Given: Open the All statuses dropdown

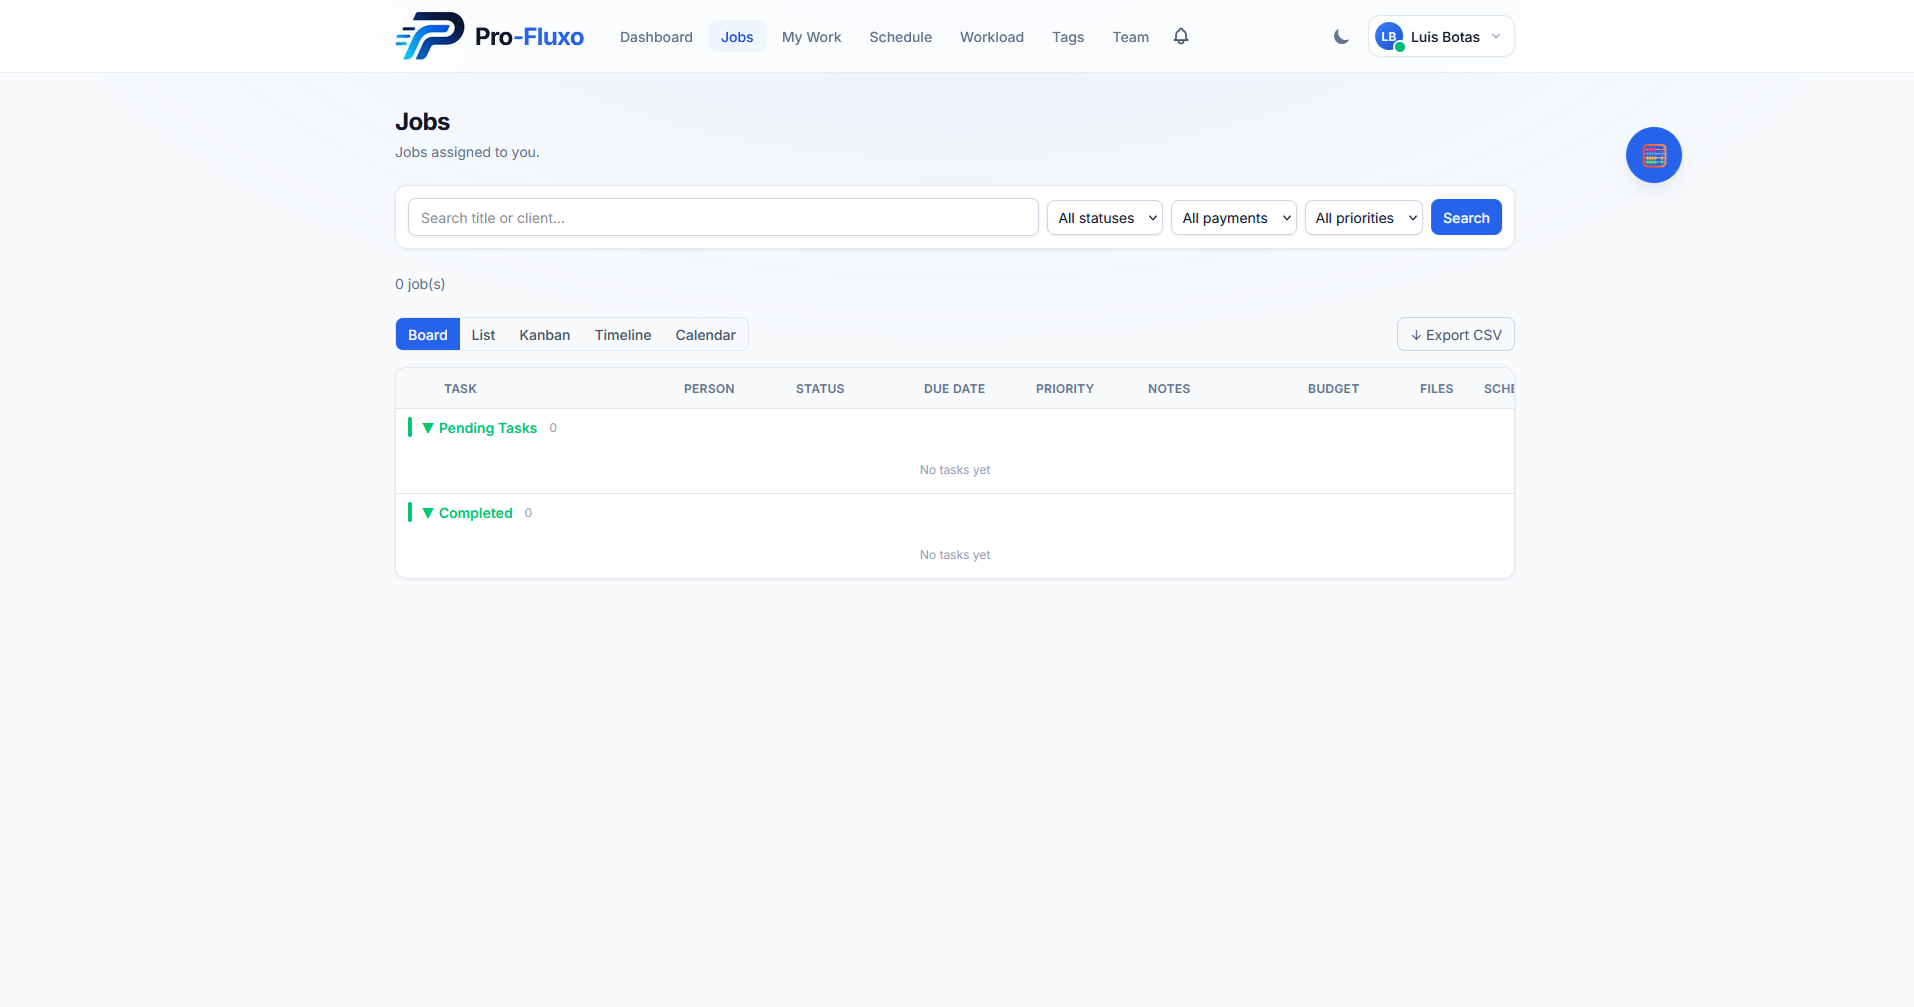Looking at the screenshot, I should pyautogui.click(x=1104, y=217).
